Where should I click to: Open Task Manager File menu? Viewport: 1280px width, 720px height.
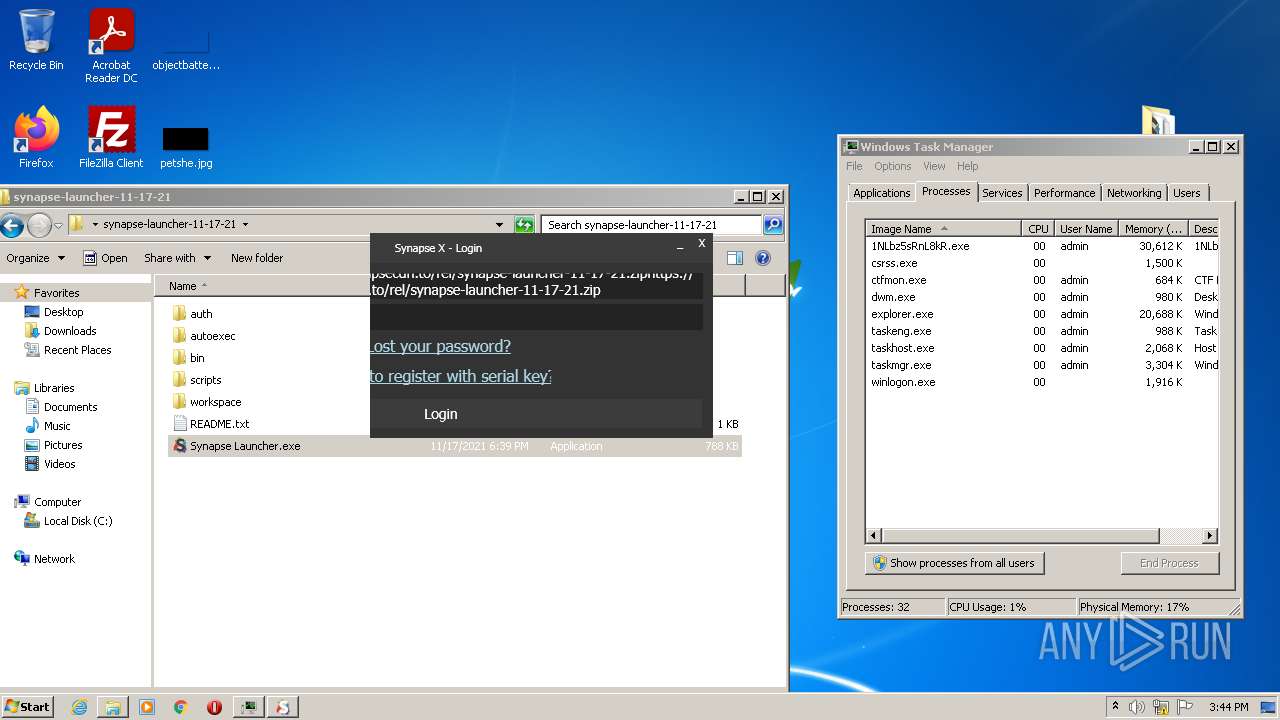click(x=854, y=166)
